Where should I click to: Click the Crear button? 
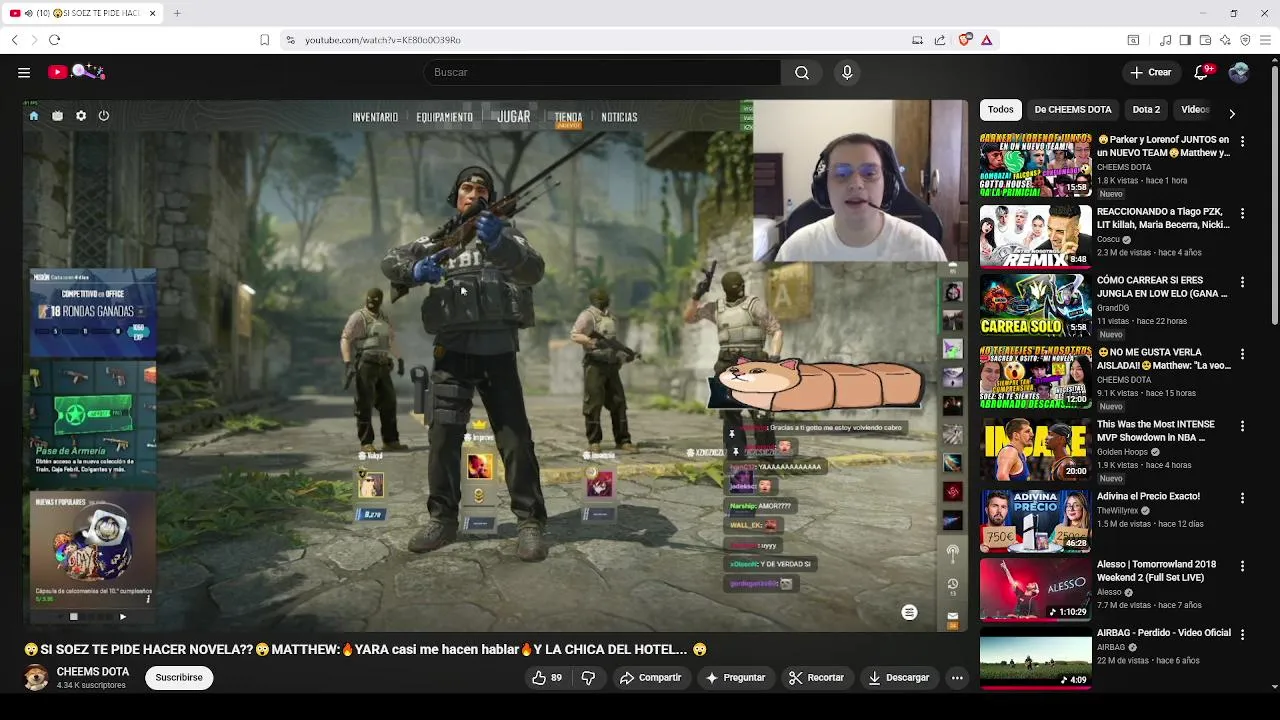[1150, 72]
